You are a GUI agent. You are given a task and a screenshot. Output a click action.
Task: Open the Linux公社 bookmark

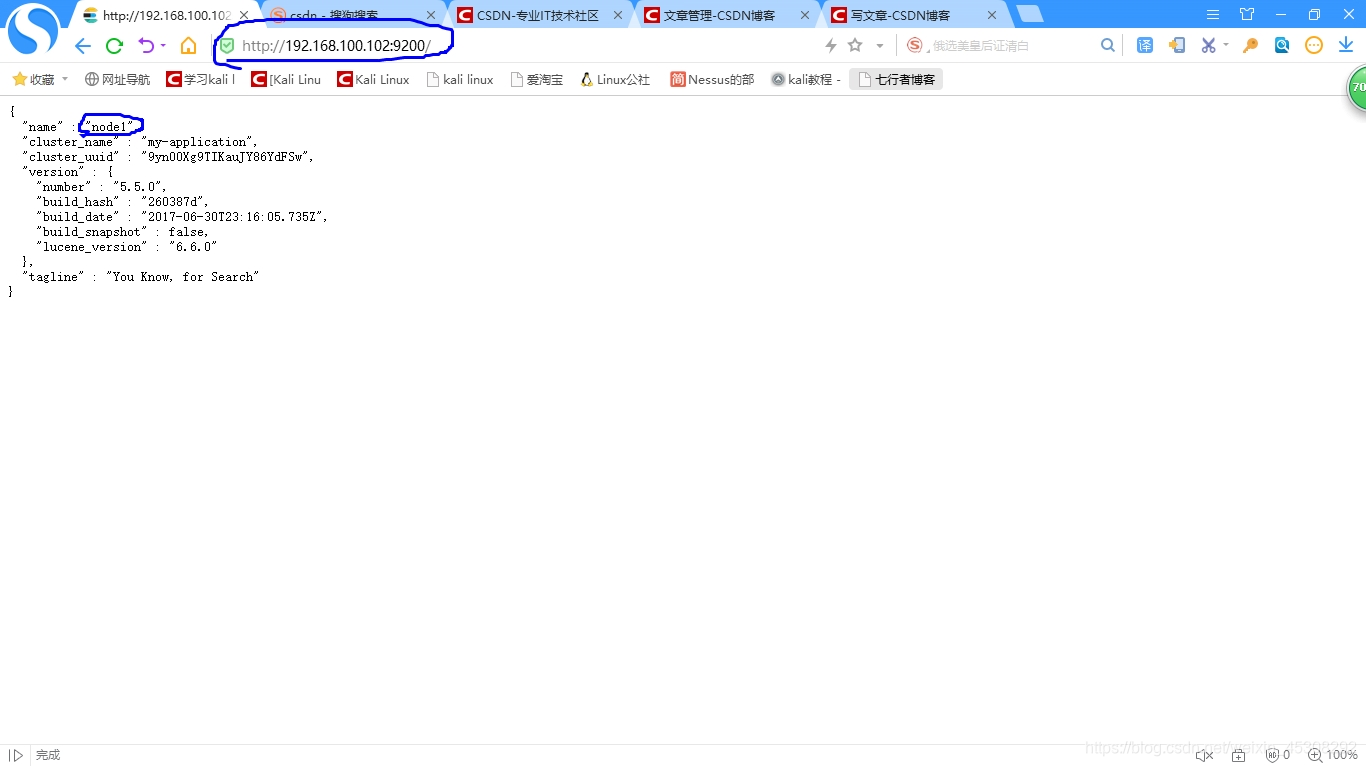click(615, 79)
